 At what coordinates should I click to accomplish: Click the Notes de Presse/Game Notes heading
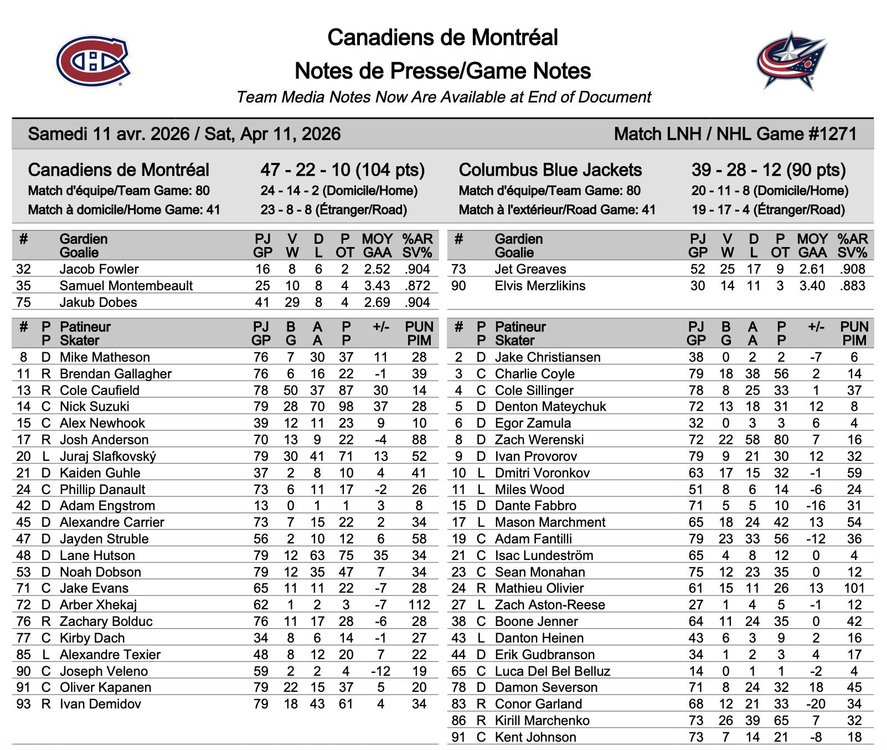pos(442,71)
